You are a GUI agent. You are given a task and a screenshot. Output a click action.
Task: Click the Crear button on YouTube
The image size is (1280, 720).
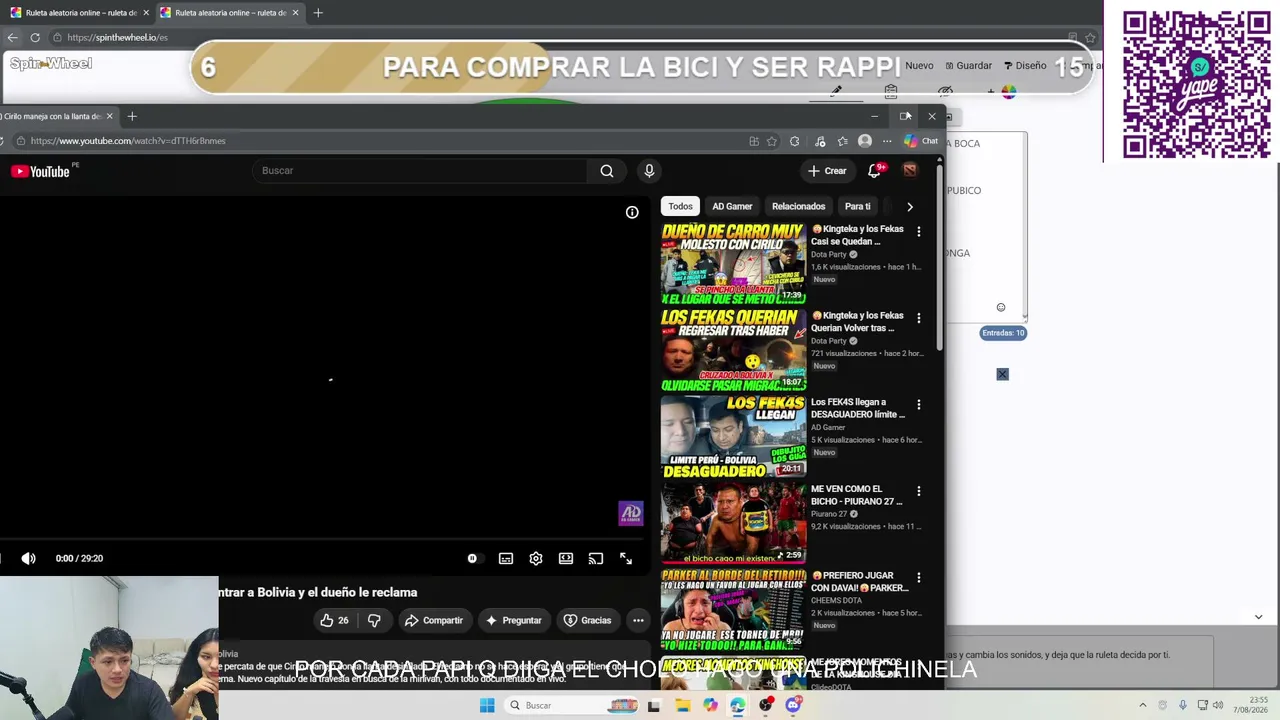(827, 171)
